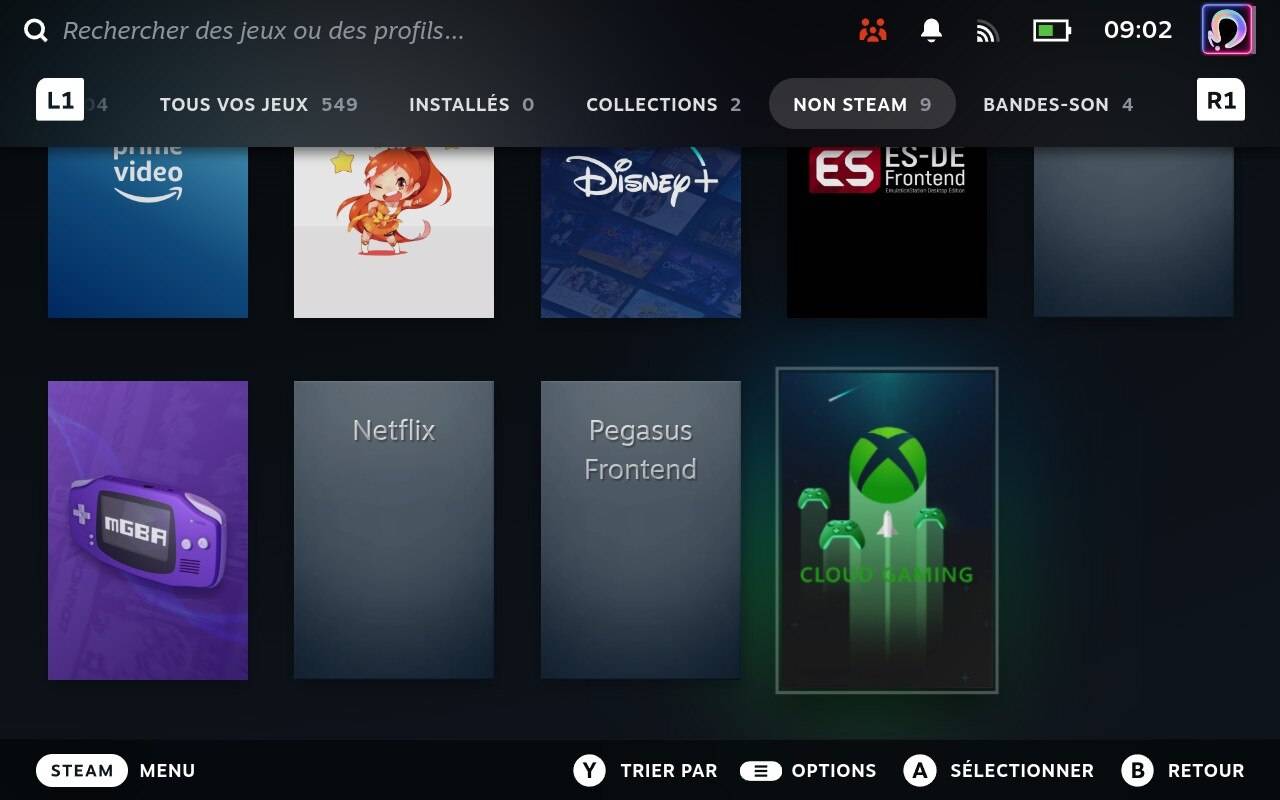Open the wireless signal status icon
This screenshot has height=800, width=1280.
pos(987,32)
